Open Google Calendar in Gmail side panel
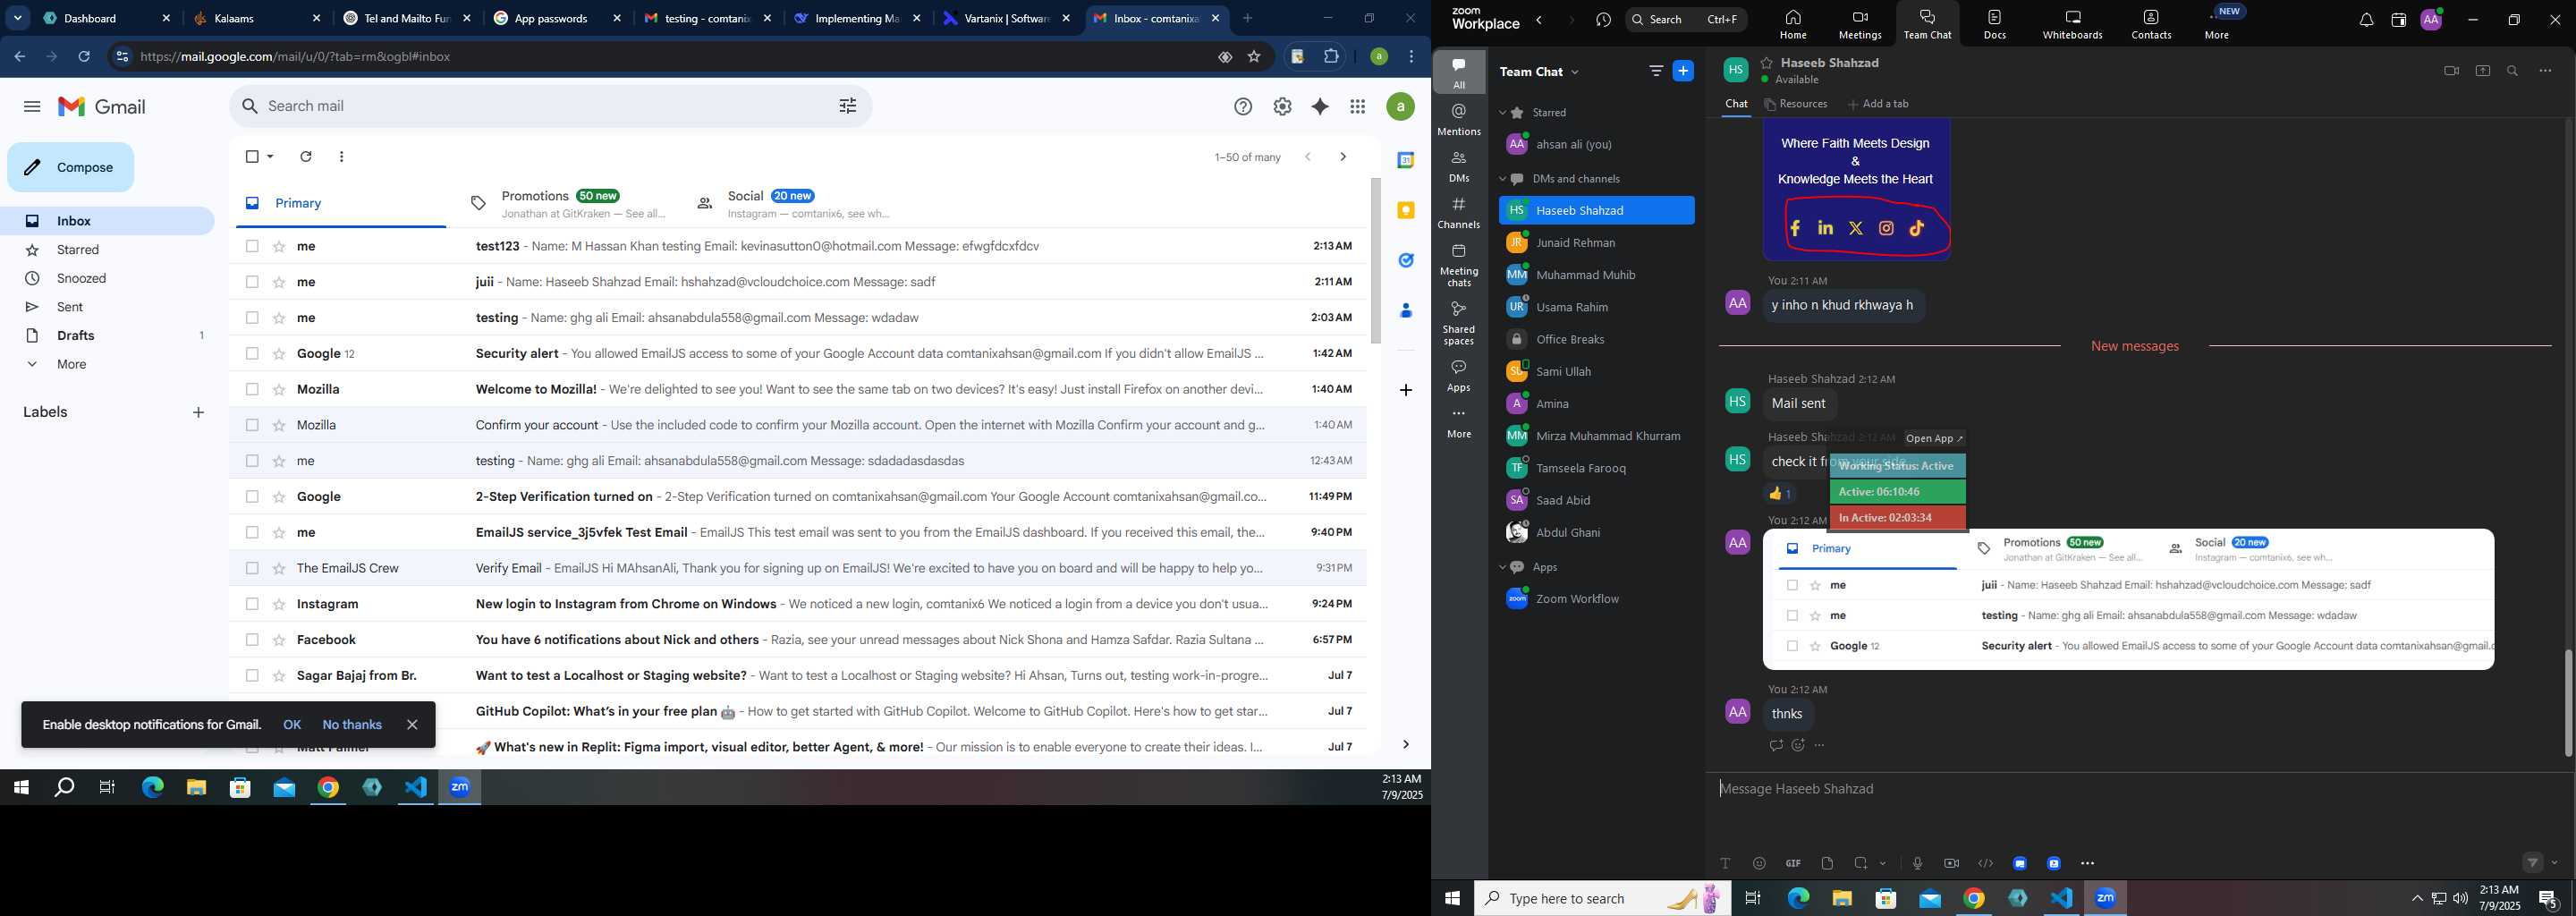 (x=1406, y=160)
